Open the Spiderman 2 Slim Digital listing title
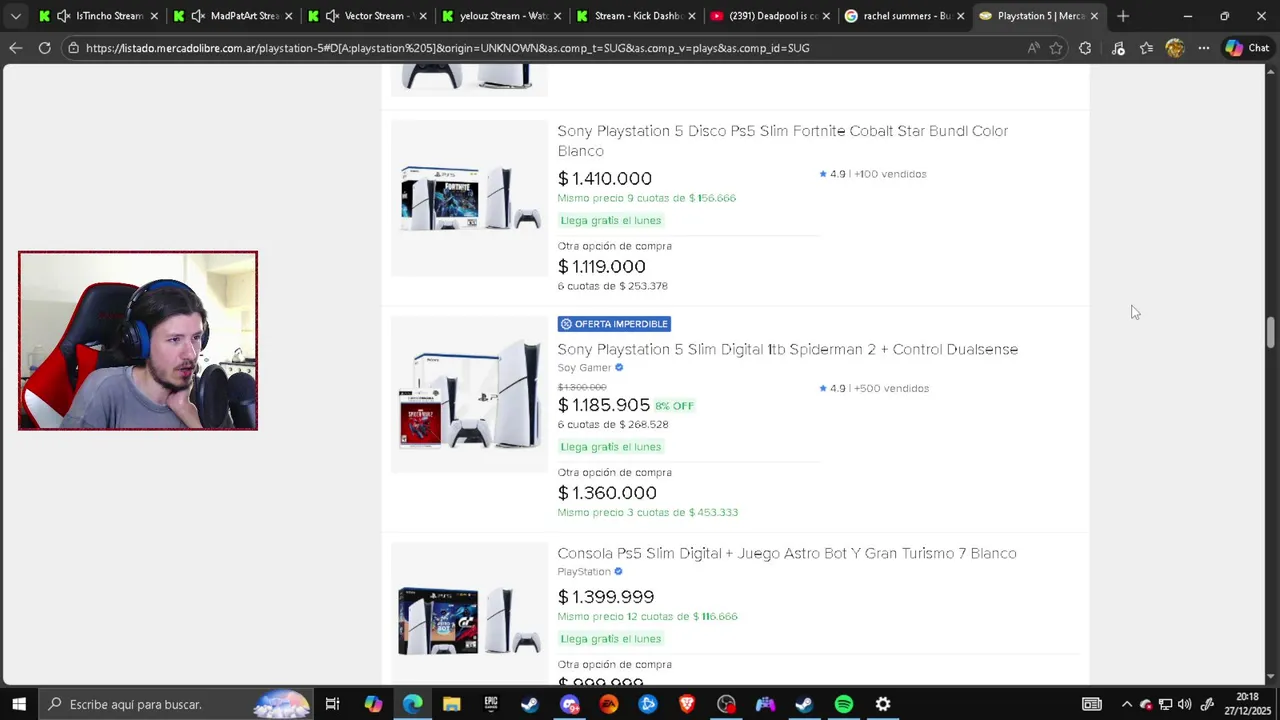Screen dimensions: 1280x720 click(788, 349)
